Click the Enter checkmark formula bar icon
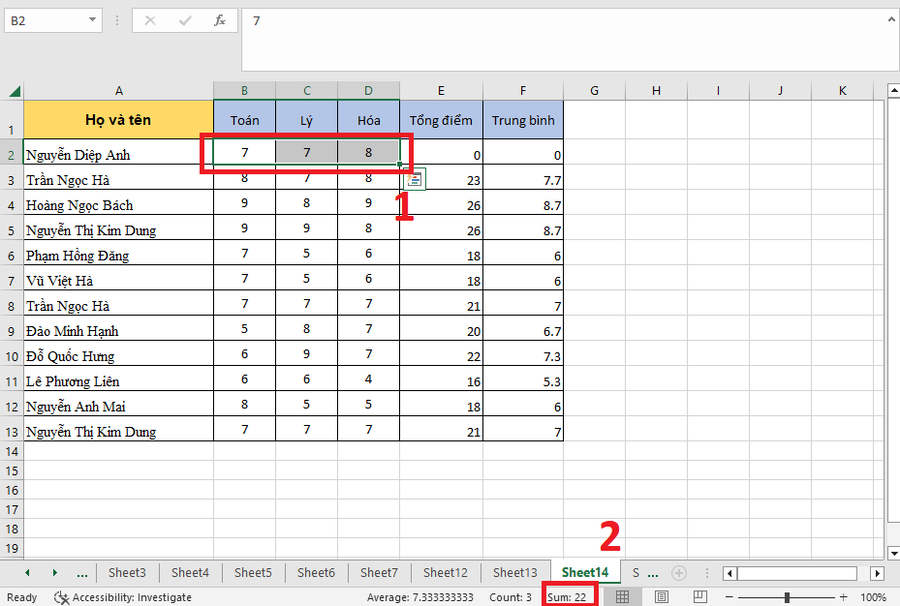The image size is (900, 606). tap(185, 21)
